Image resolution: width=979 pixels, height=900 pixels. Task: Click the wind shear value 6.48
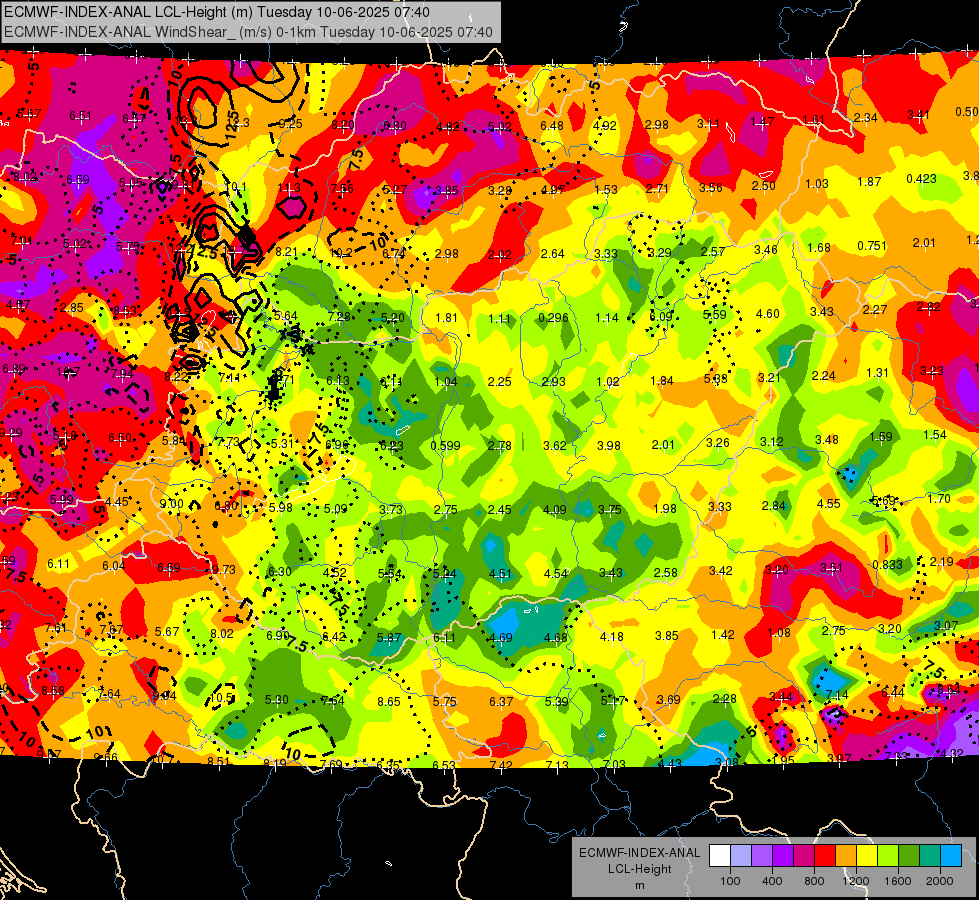[x=552, y=126]
